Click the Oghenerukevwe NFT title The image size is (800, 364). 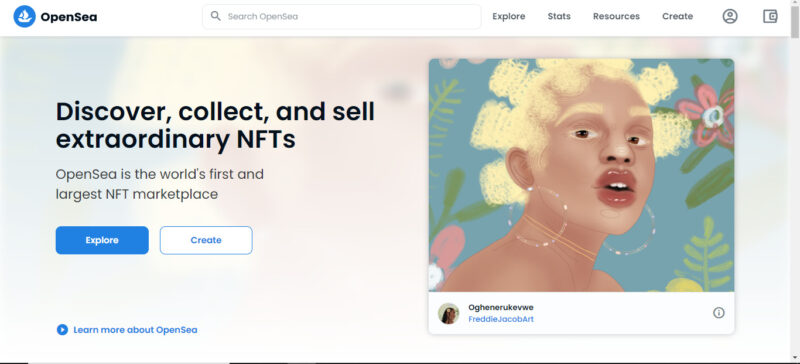pos(501,307)
